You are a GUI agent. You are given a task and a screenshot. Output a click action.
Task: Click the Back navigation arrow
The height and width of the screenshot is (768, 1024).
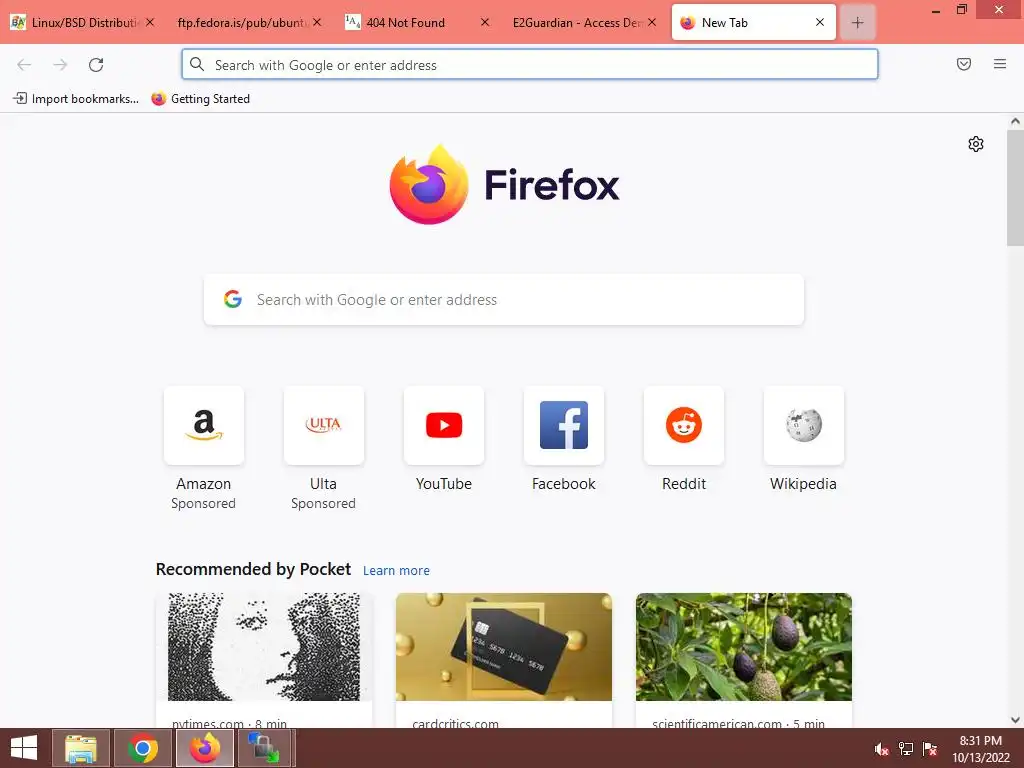[24, 65]
